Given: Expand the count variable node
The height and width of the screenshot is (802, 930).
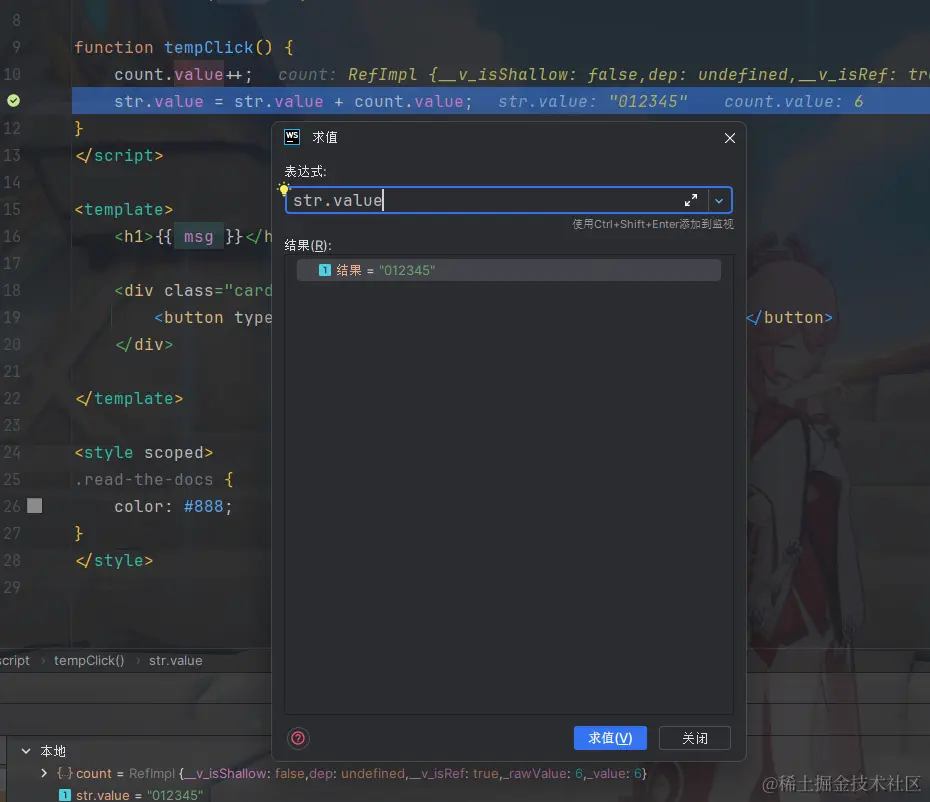Looking at the screenshot, I should (44, 773).
